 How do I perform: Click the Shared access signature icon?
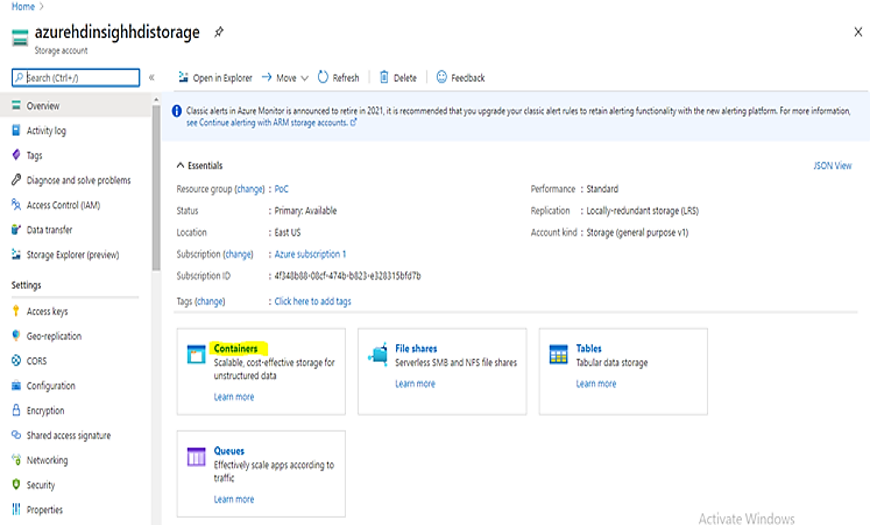[x=16, y=435]
